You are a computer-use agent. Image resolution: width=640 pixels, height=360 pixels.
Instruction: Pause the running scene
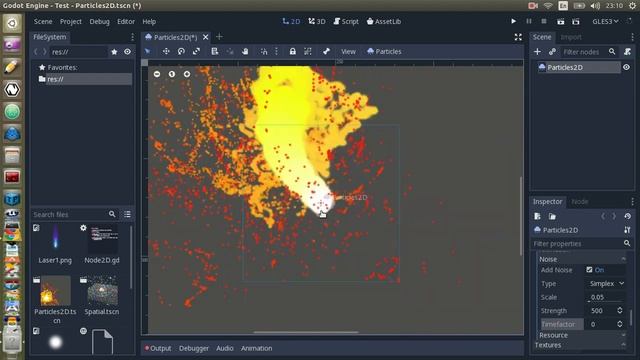coord(529,21)
